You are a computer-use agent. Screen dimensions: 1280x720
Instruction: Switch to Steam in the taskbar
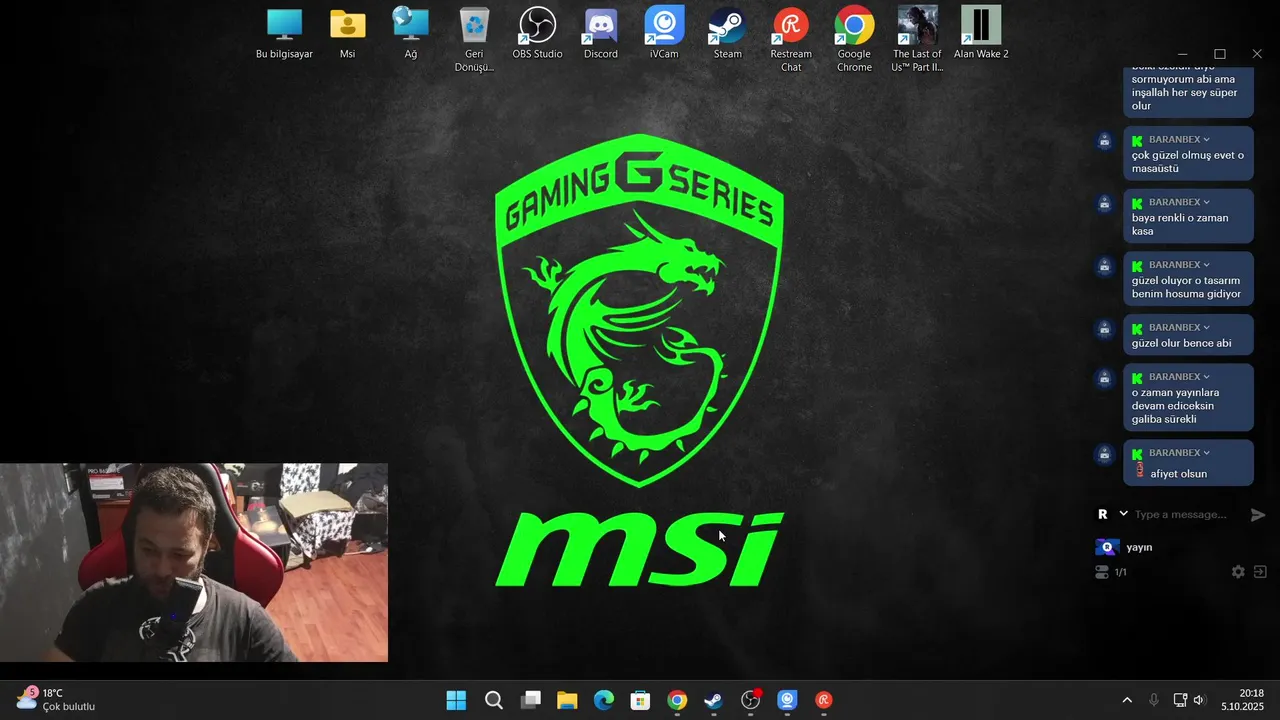pos(713,700)
